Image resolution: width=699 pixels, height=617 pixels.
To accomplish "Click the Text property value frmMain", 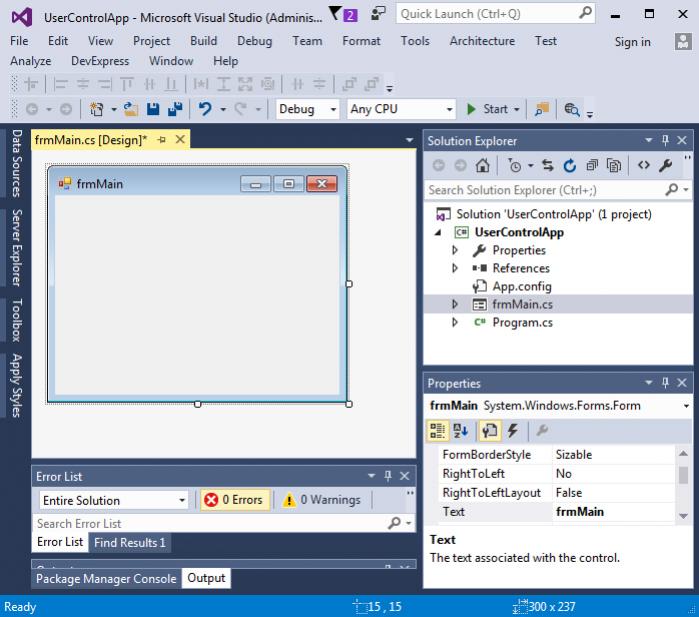I will [614, 511].
